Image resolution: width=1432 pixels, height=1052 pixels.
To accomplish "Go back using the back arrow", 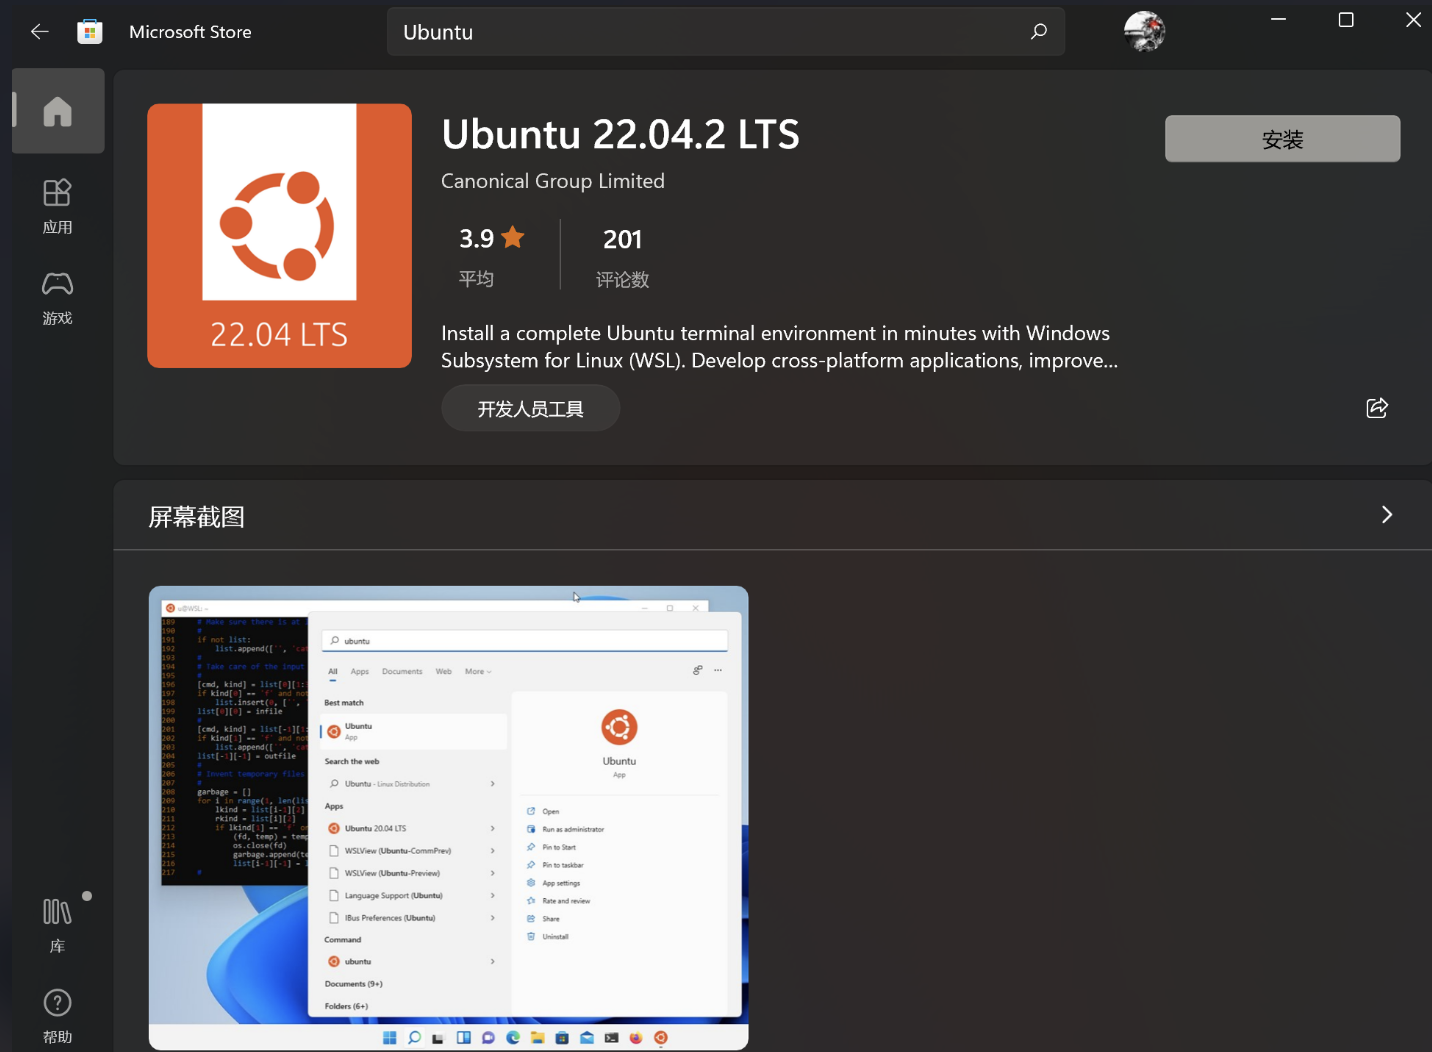I will tap(39, 31).
